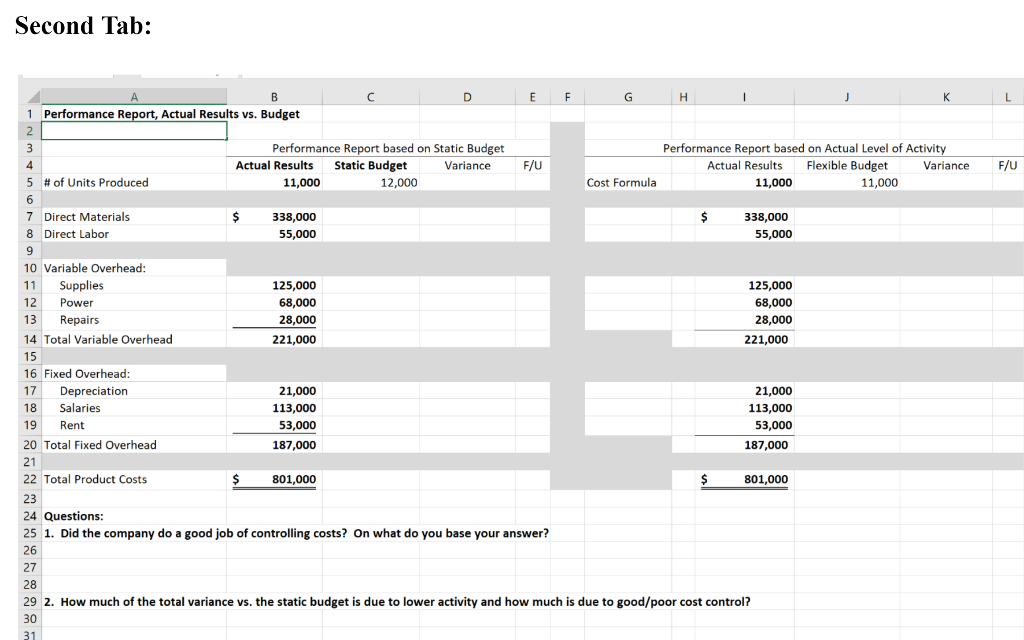This screenshot has width=1024, height=640.
Task: Select column A header
Action: pyautogui.click(x=134, y=97)
